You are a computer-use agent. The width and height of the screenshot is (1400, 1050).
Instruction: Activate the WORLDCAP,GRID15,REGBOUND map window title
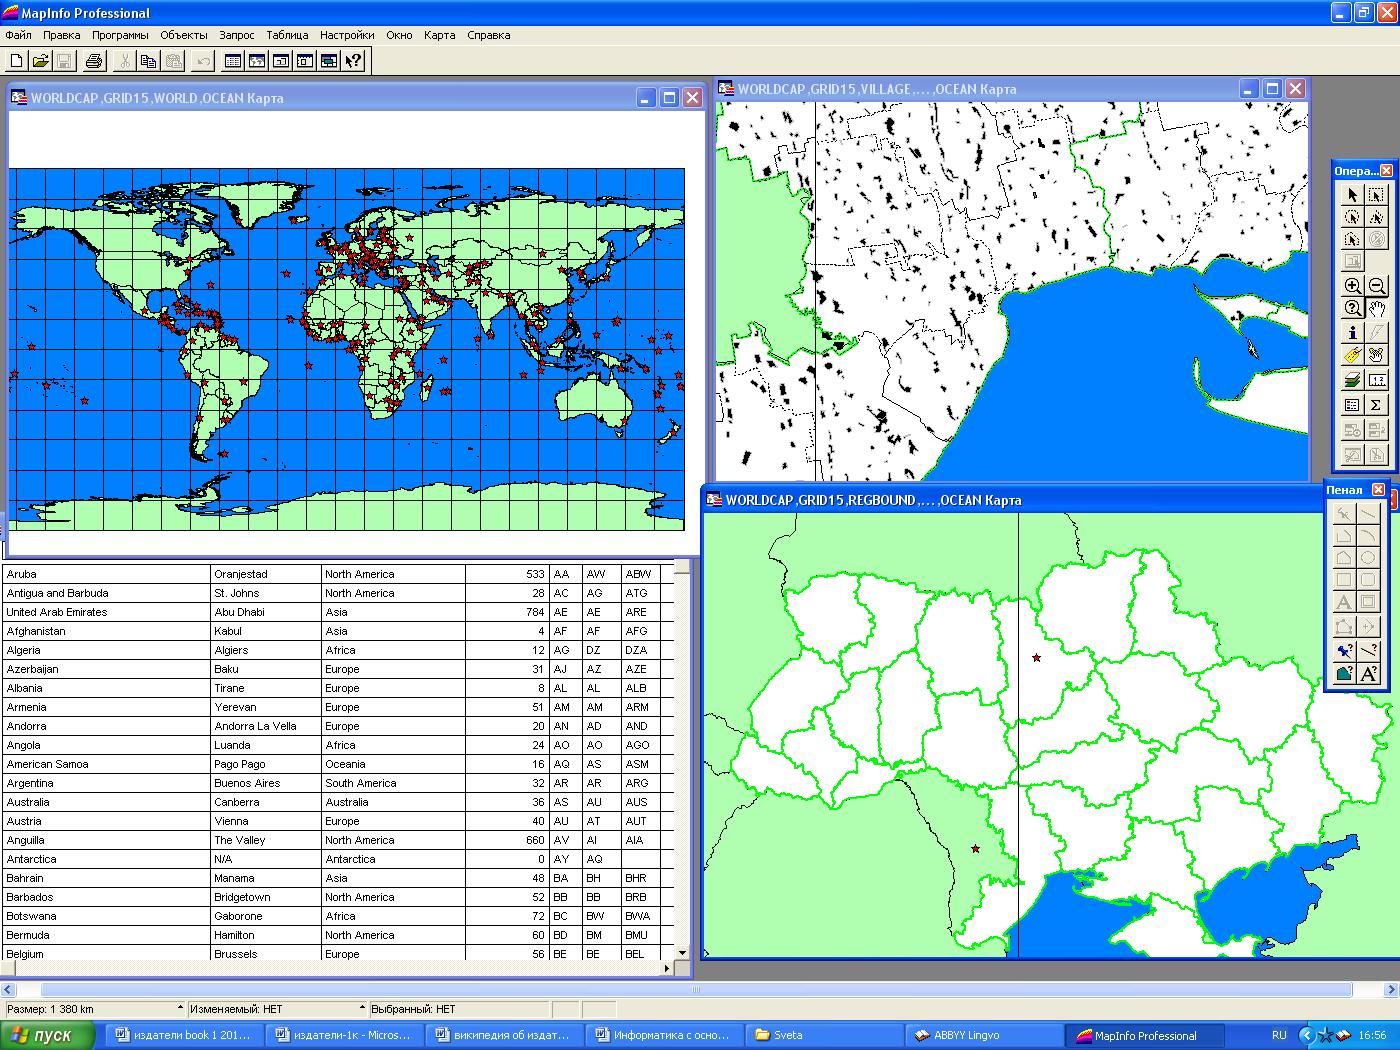(873, 500)
